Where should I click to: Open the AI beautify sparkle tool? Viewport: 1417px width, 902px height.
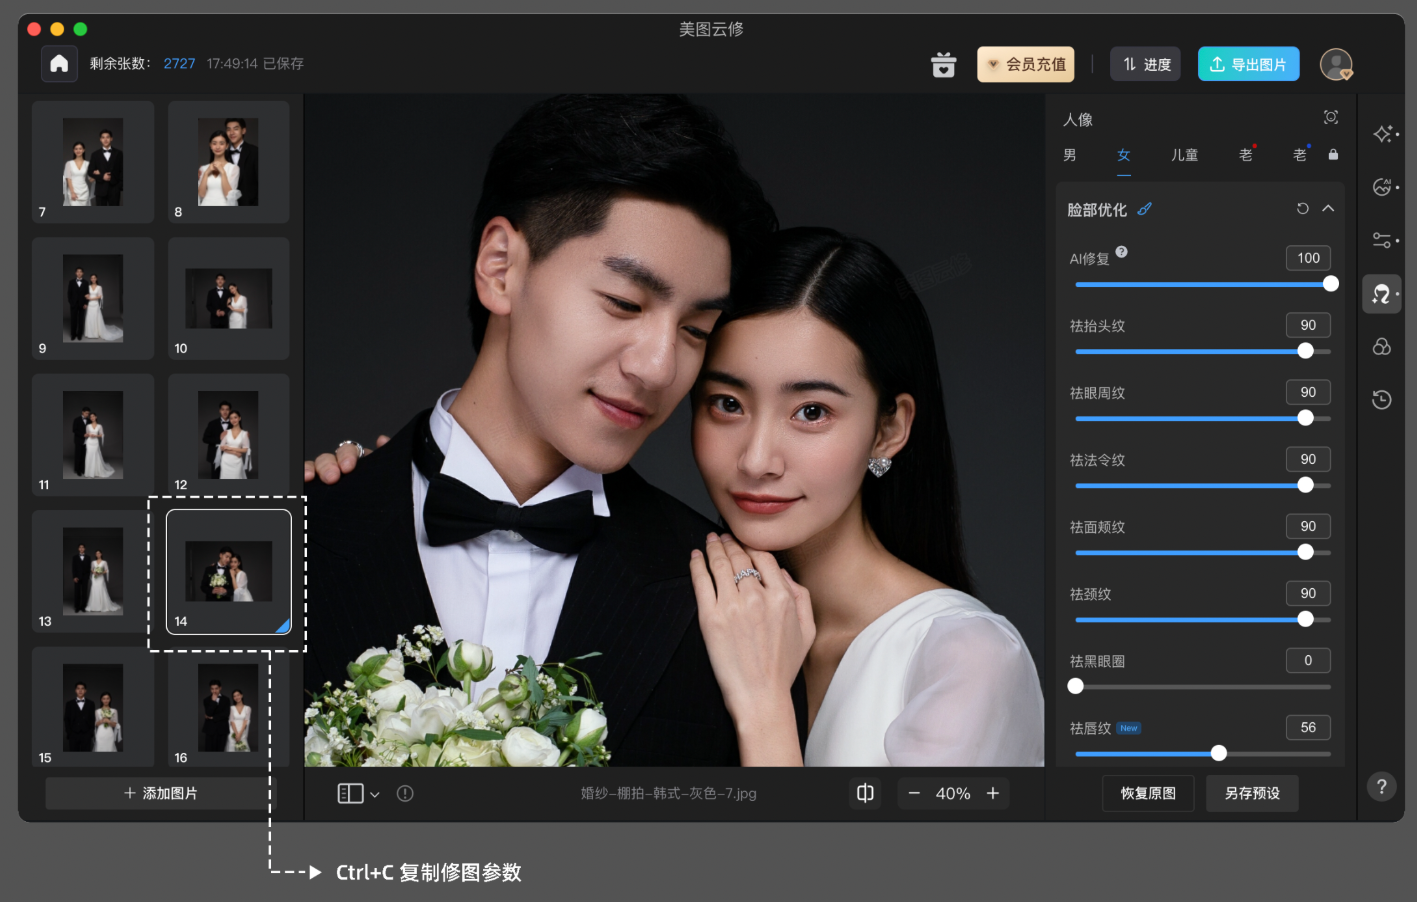[1381, 133]
